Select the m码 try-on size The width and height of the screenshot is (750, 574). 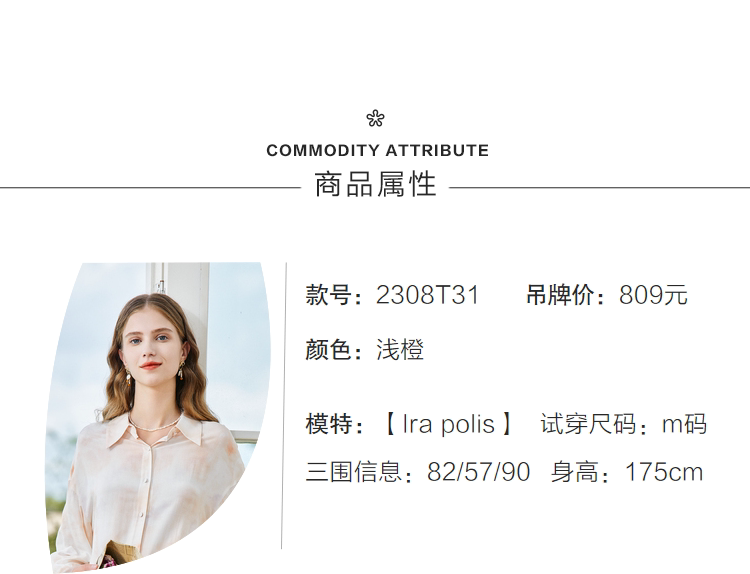[x=685, y=424]
